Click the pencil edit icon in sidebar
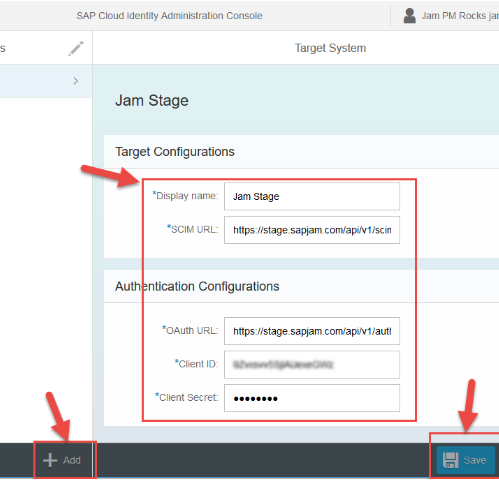The image size is (499, 483). coord(76,49)
